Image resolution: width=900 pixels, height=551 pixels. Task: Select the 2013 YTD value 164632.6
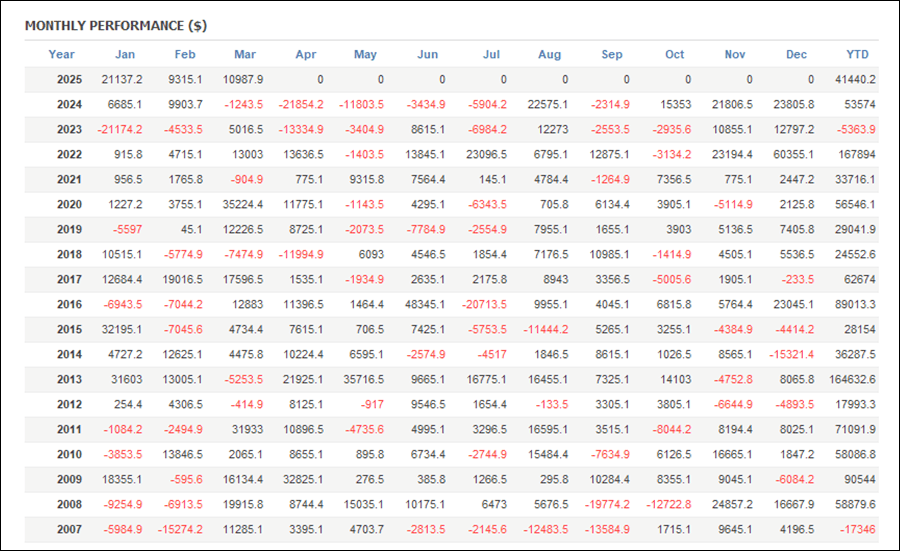[850, 379]
